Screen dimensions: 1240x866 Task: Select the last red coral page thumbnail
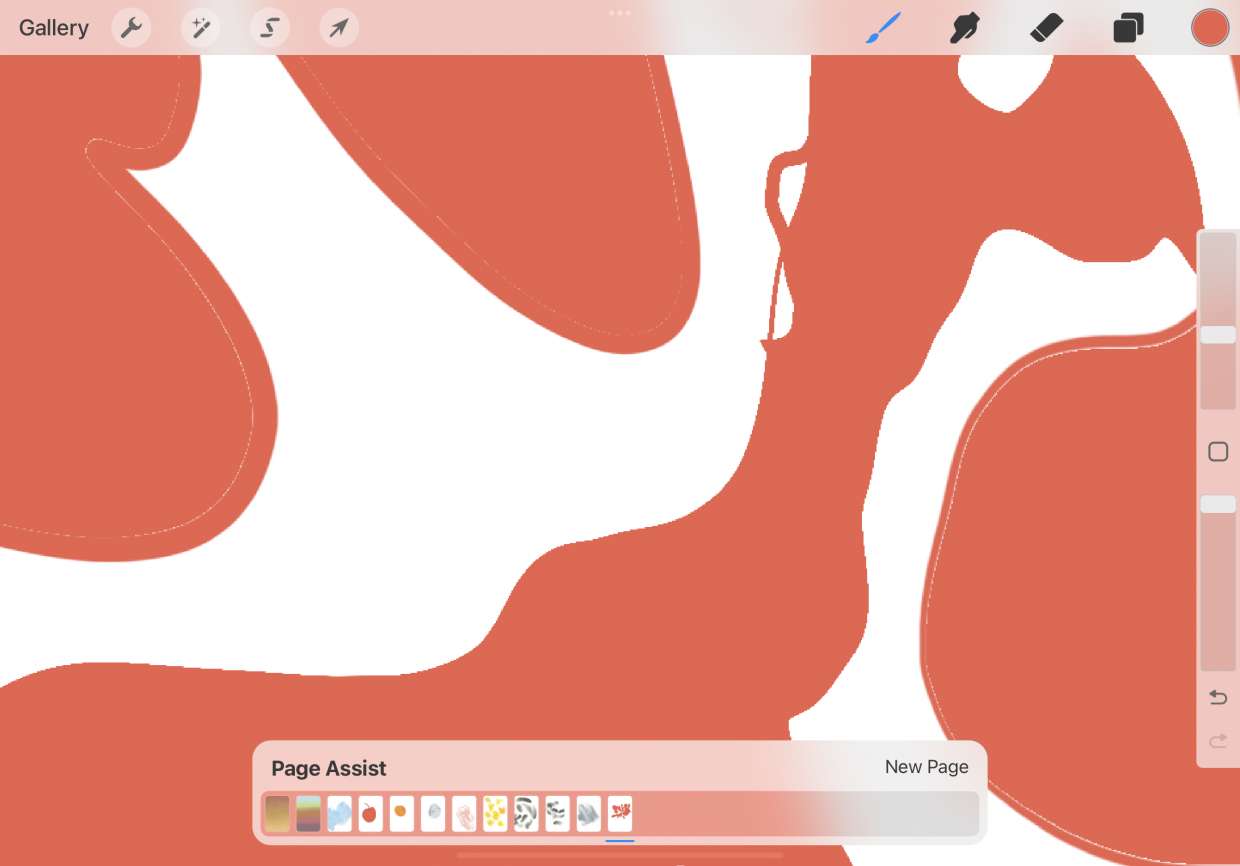tap(620, 814)
